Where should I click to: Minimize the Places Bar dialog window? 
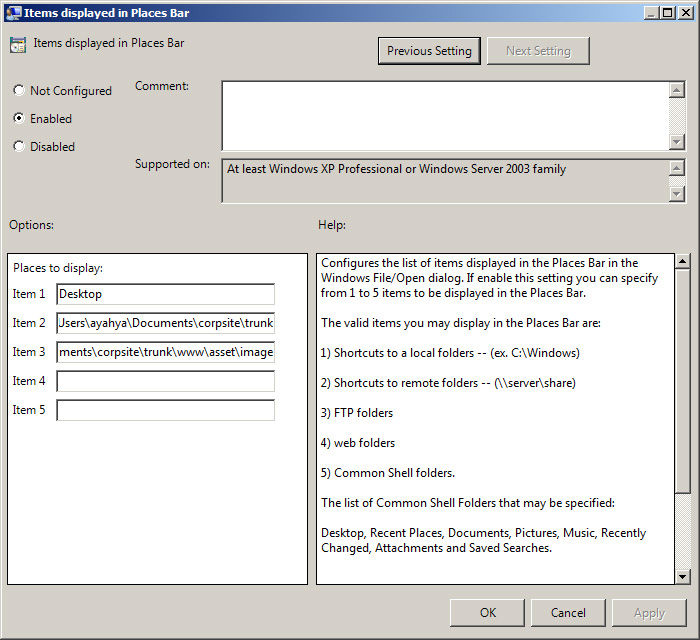651,12
